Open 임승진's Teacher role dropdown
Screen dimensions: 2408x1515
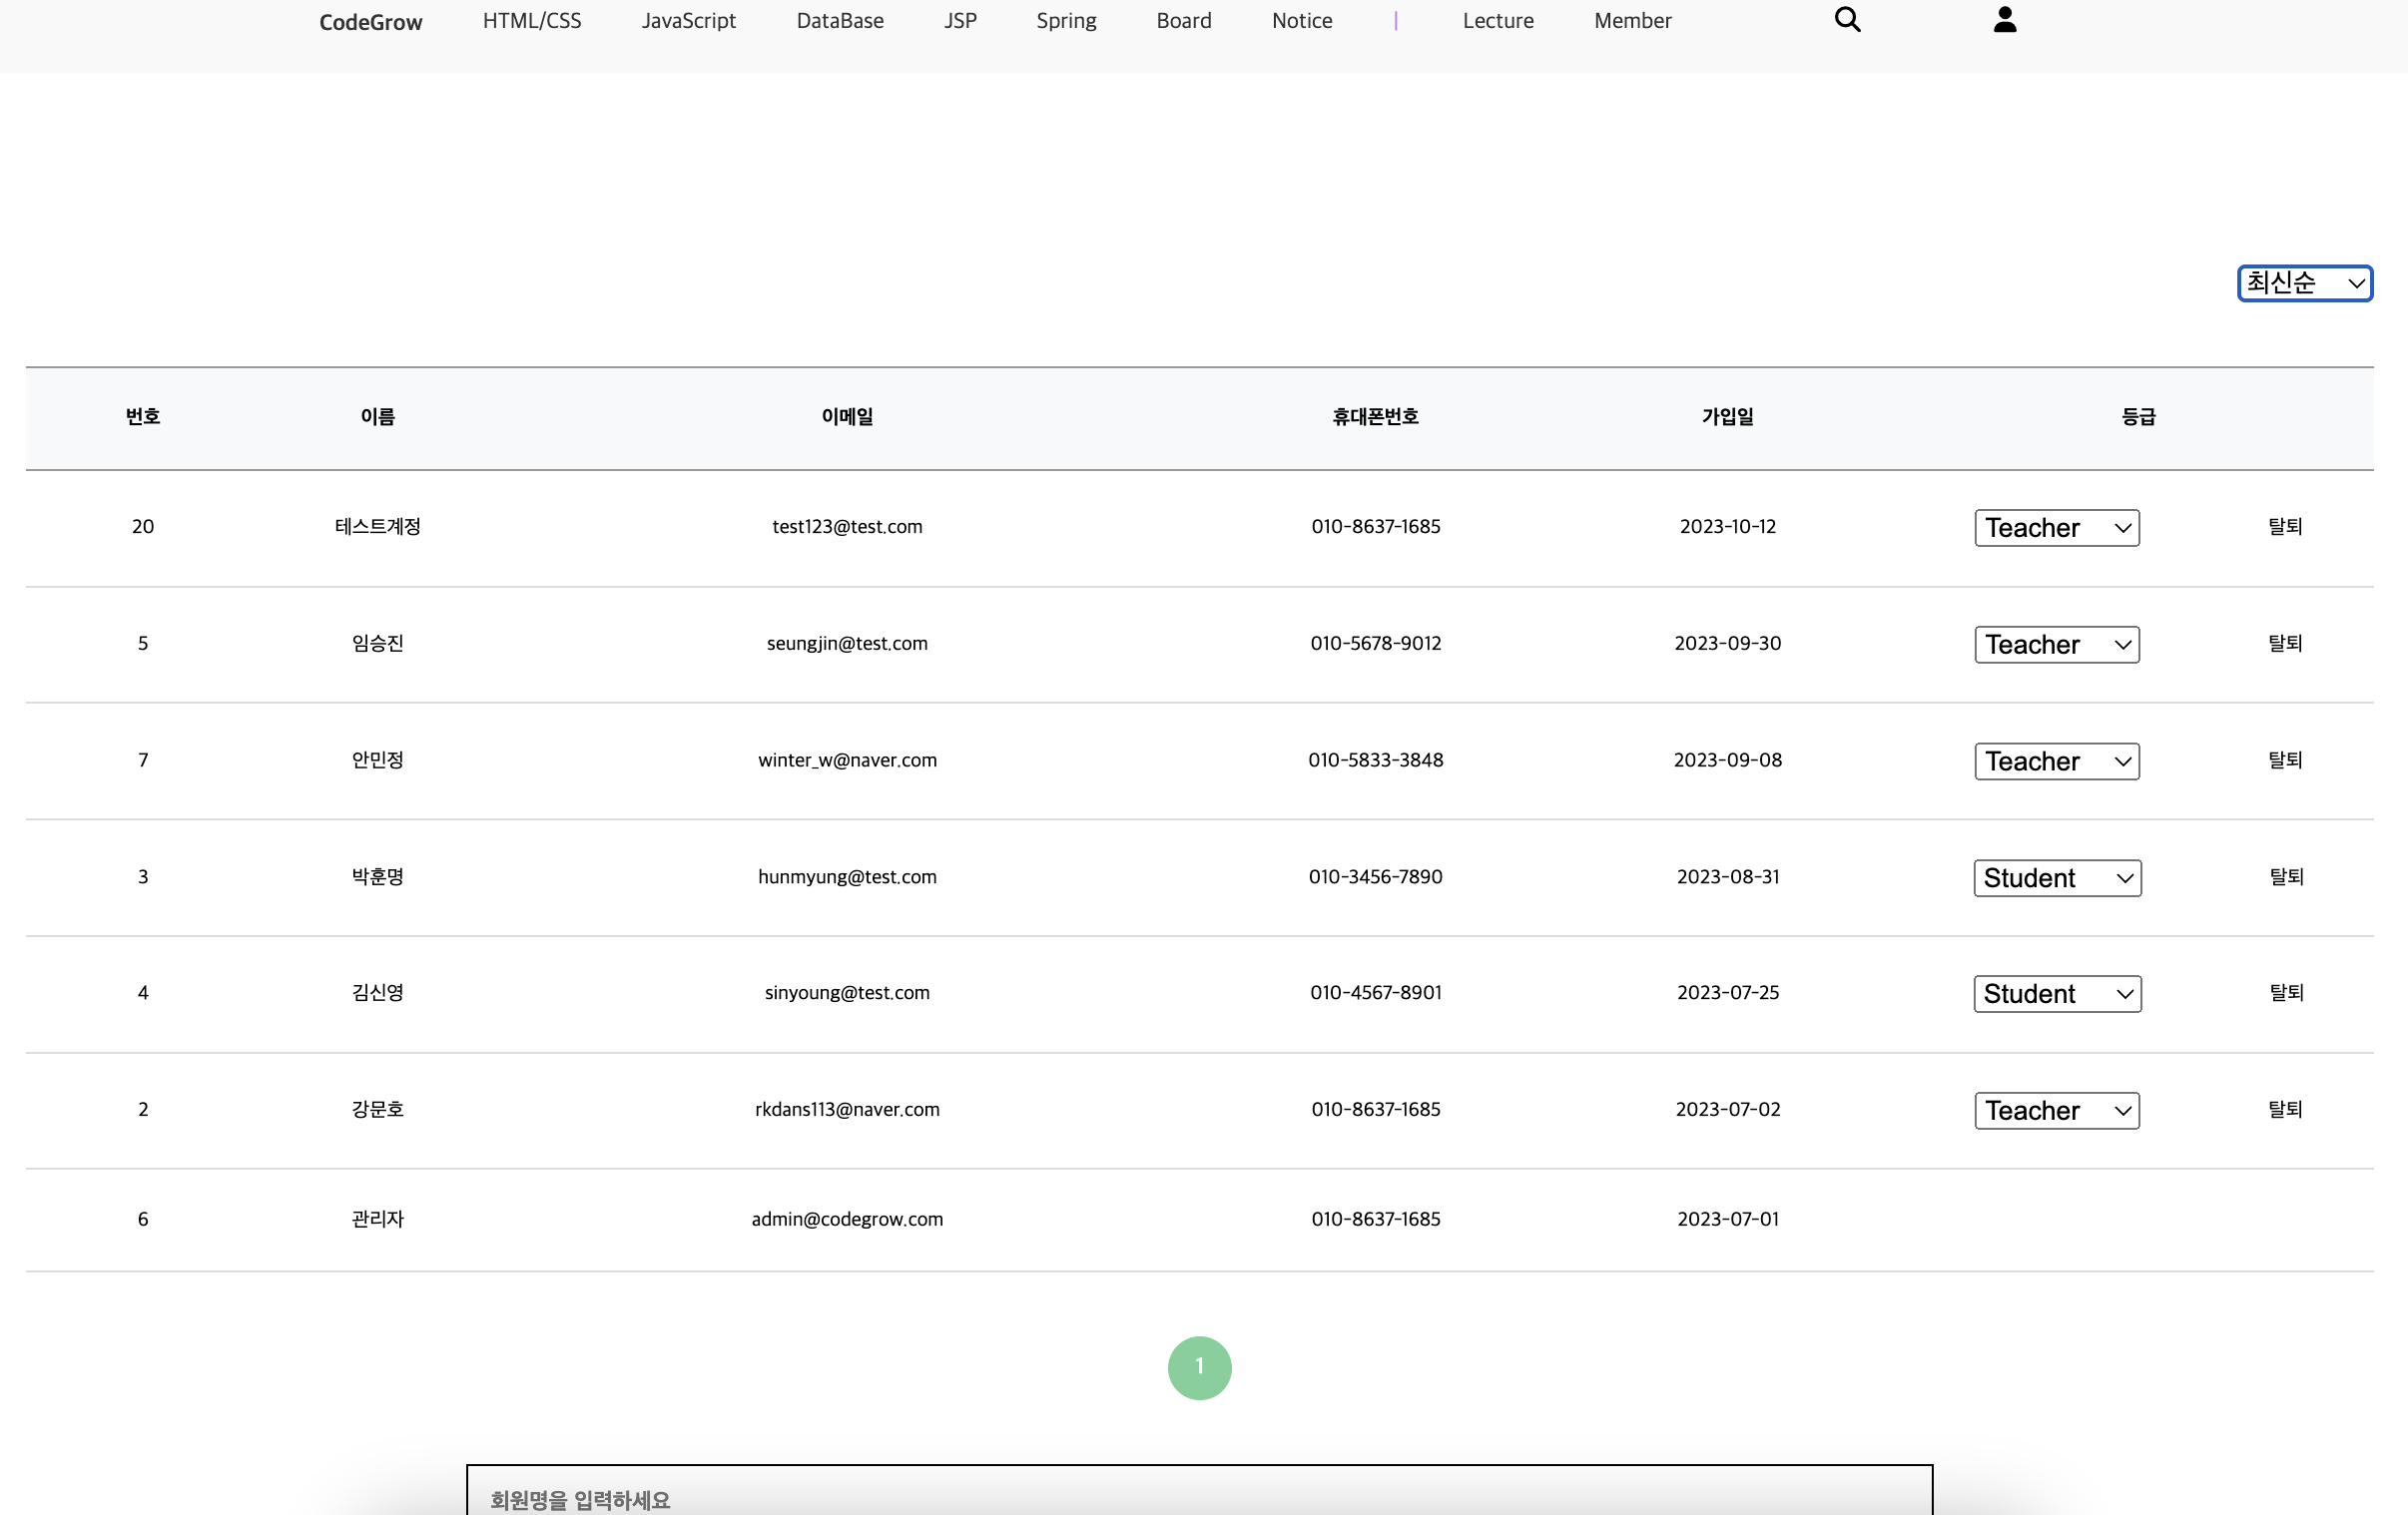click(x=2056, y=644)
